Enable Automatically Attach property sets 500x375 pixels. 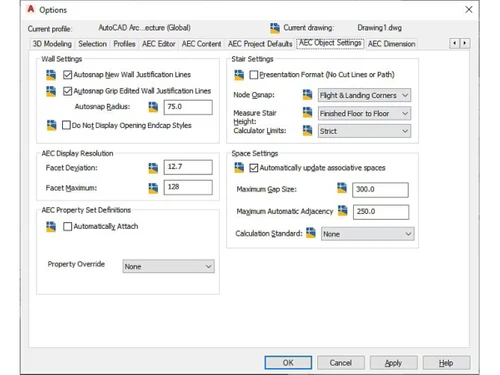(67, 227)
